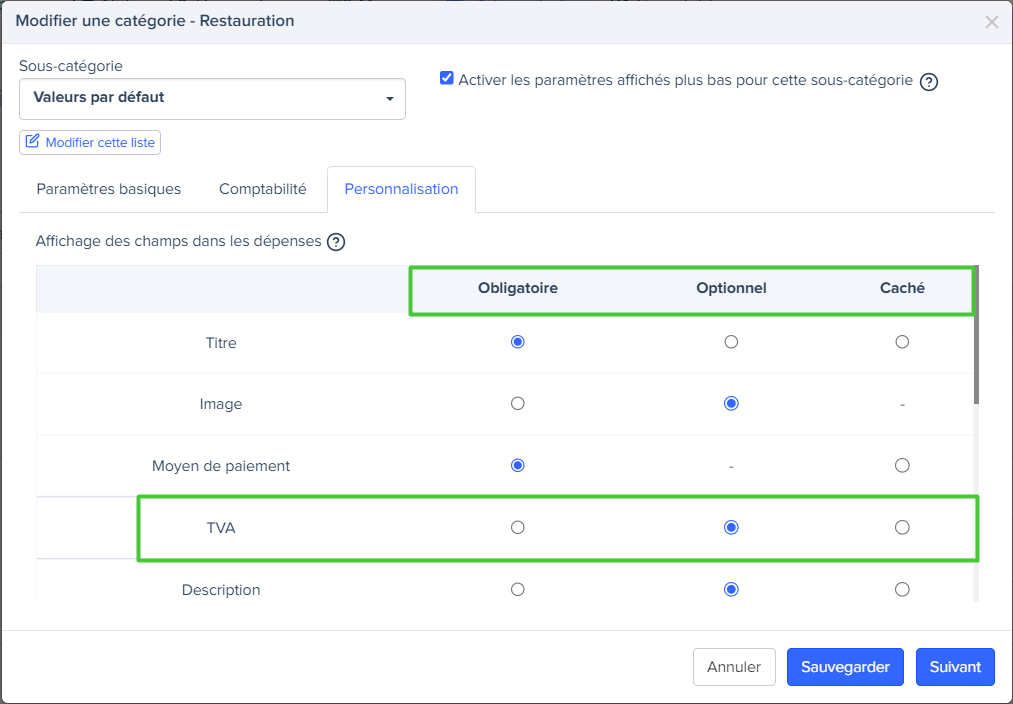The width and height of the screenshot is (1013, 704).
Task: Go to next step with Suivant
Action: coord(955,667)
